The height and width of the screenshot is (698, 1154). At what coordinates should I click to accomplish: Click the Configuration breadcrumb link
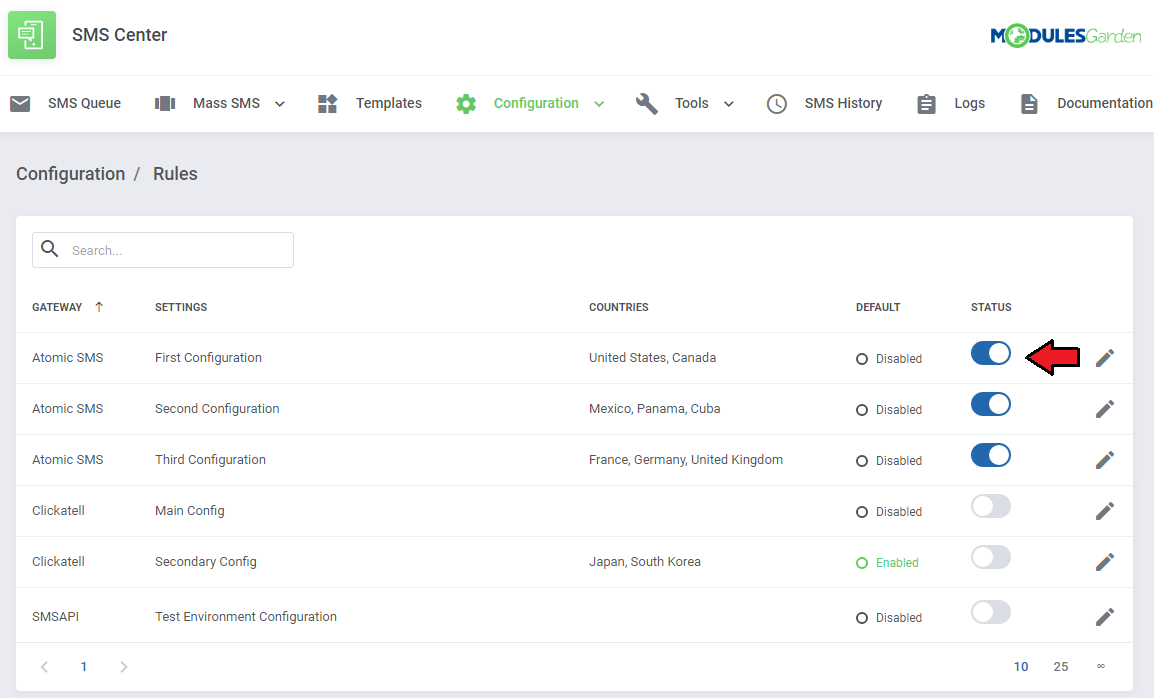[x=71, y=174]
